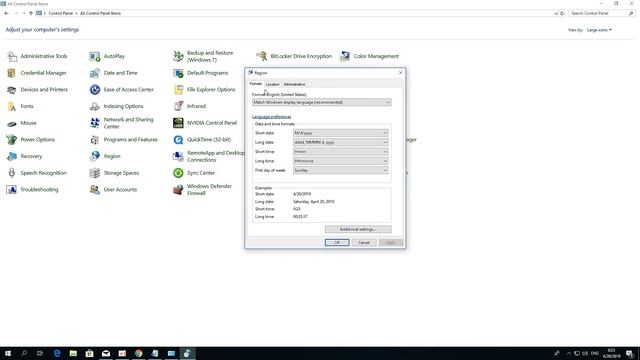The width and height of the screenshot is (640, 360).
Task: Switch to the Formats tab
Action: point(256,84)
